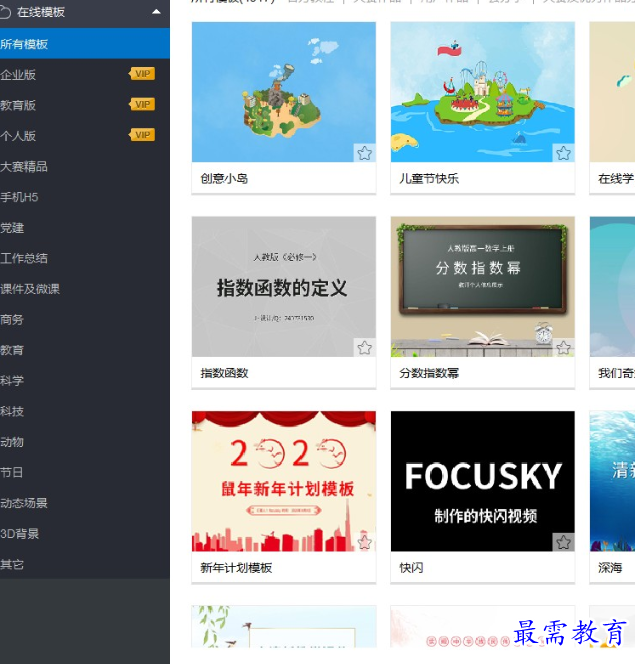This screenshot has height=664, width=635.
Task: Select 节日 category
Action: pyautogui.click(x=12, y=473)
